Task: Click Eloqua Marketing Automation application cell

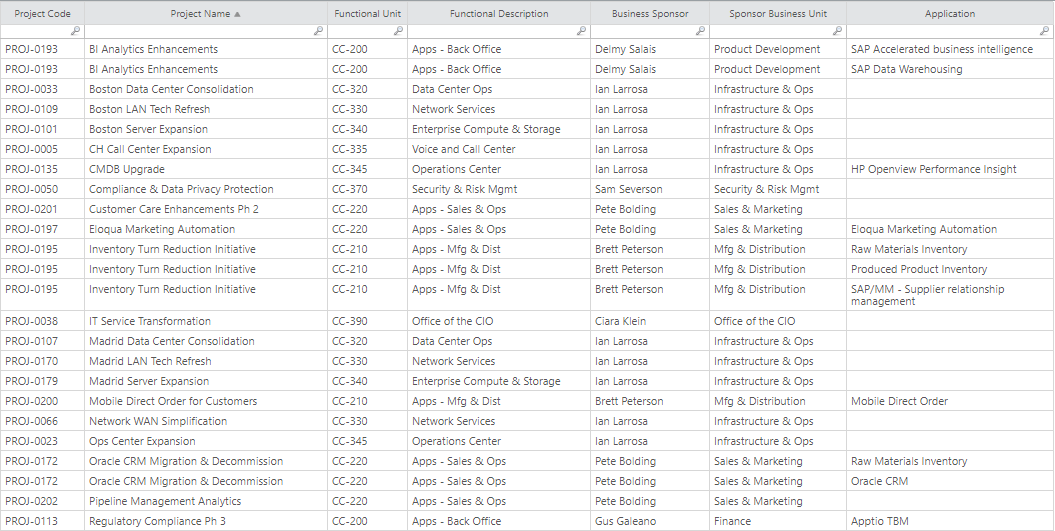Action: pyautogui.click(x=950, y=229)
